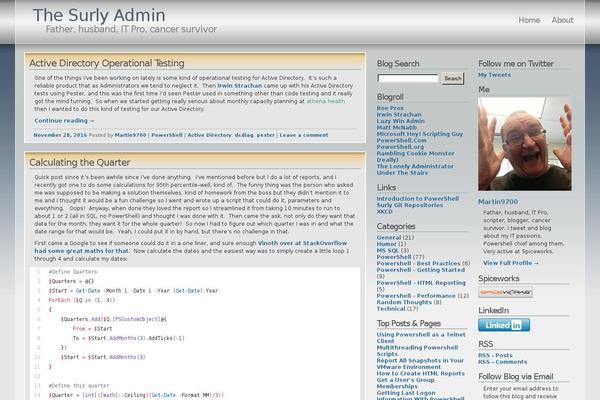This screenshot has width=600, height=400.
Task: Open Active Directory Operational Testing post title
Action: coord(107,63)
